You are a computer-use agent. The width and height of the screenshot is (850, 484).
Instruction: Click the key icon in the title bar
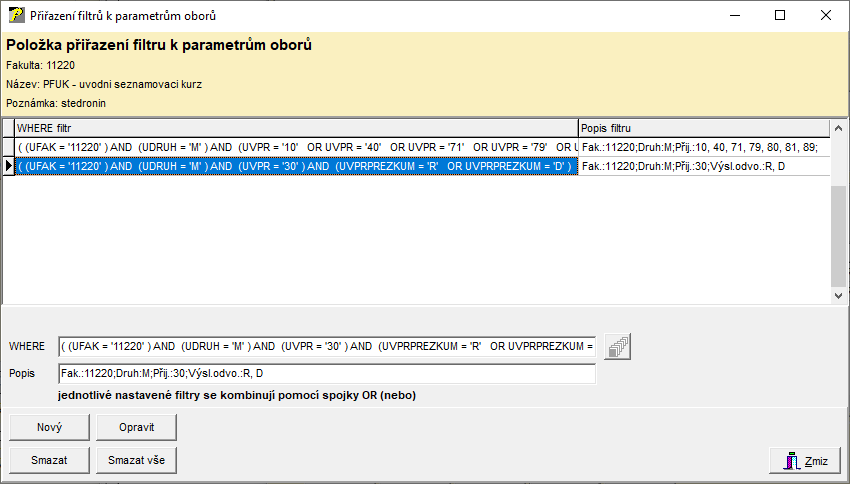coord(17,16)
